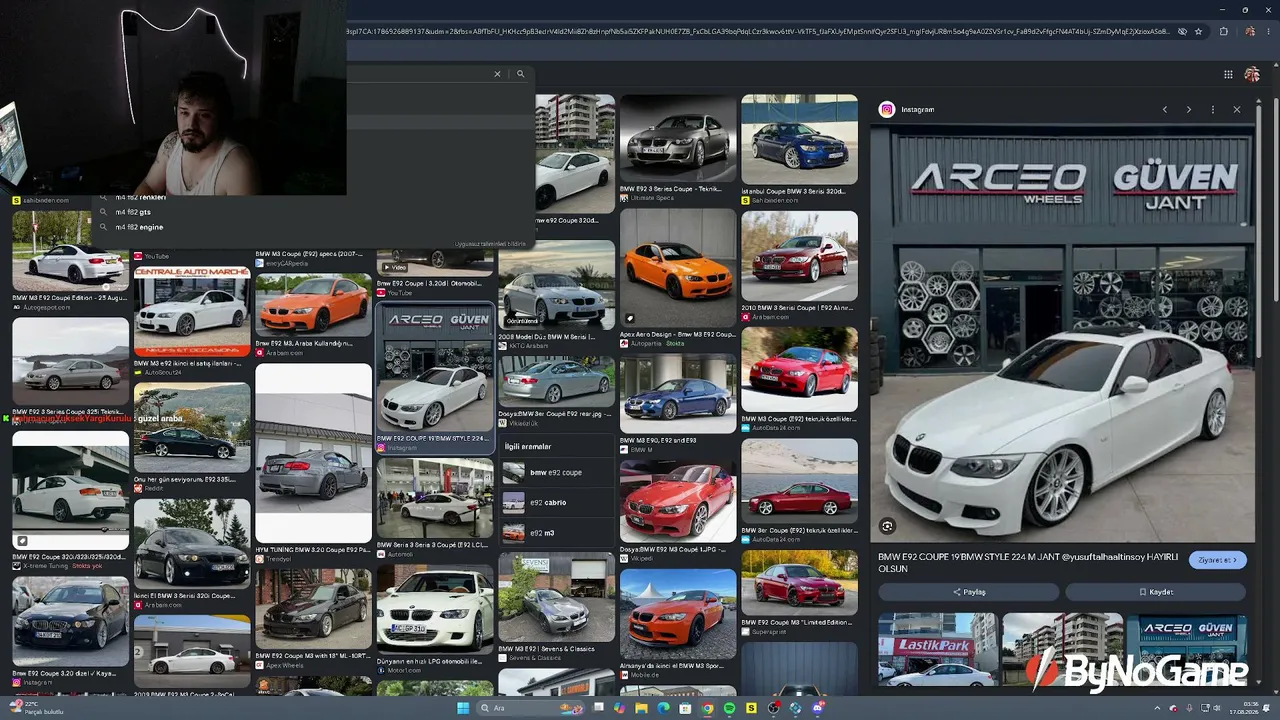
Task: Clear the search box with the X icon
Action: pos(497,74)
